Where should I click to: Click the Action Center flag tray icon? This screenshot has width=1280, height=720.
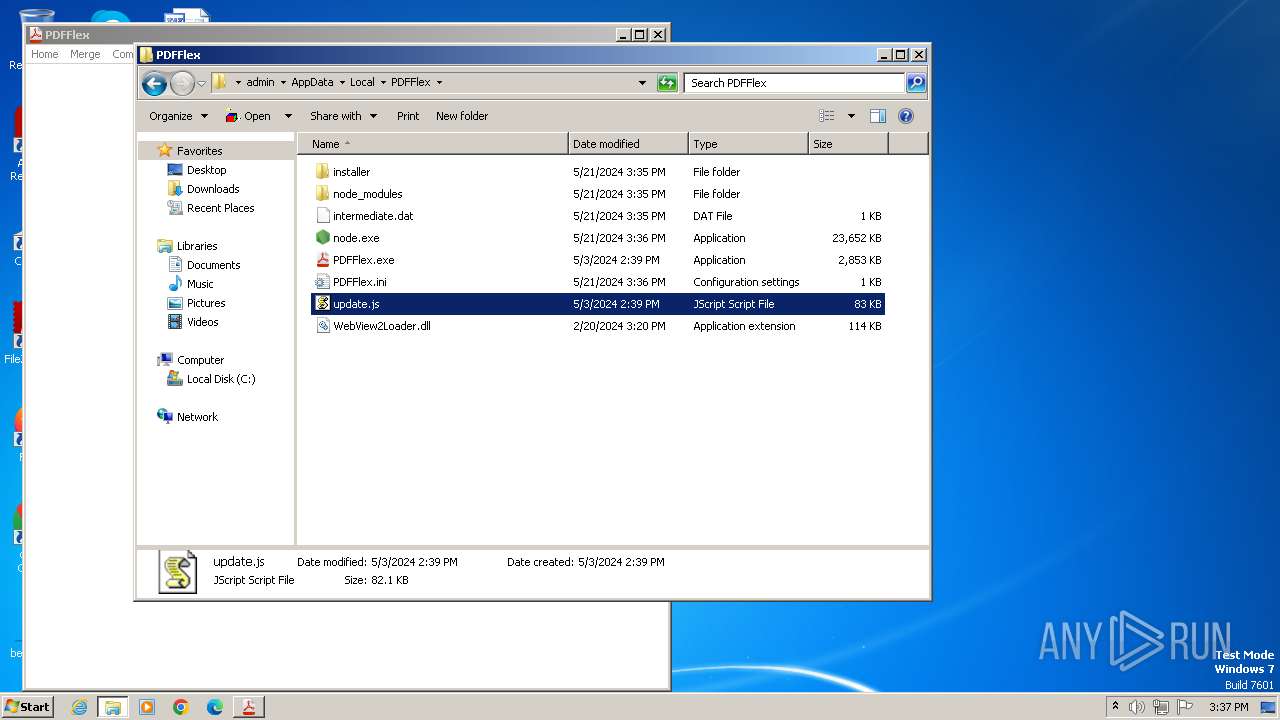1185,707
